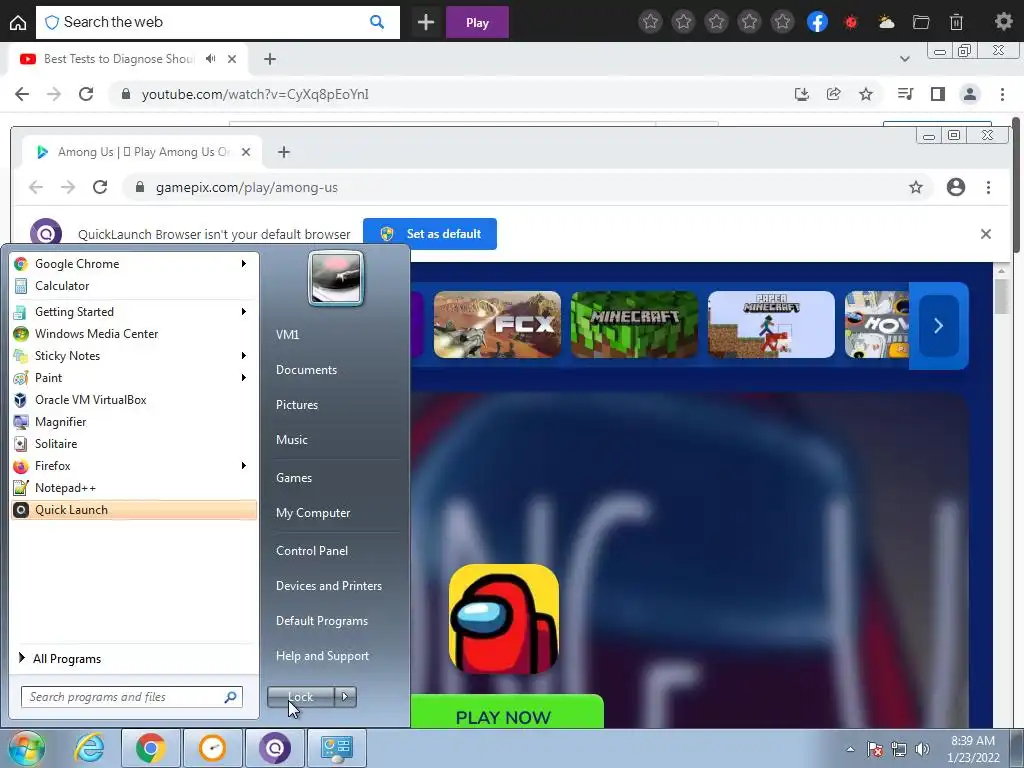Open media control icon in YouTube toolbar
Viewport: 1024px width, 768px height.
[905, 94]
